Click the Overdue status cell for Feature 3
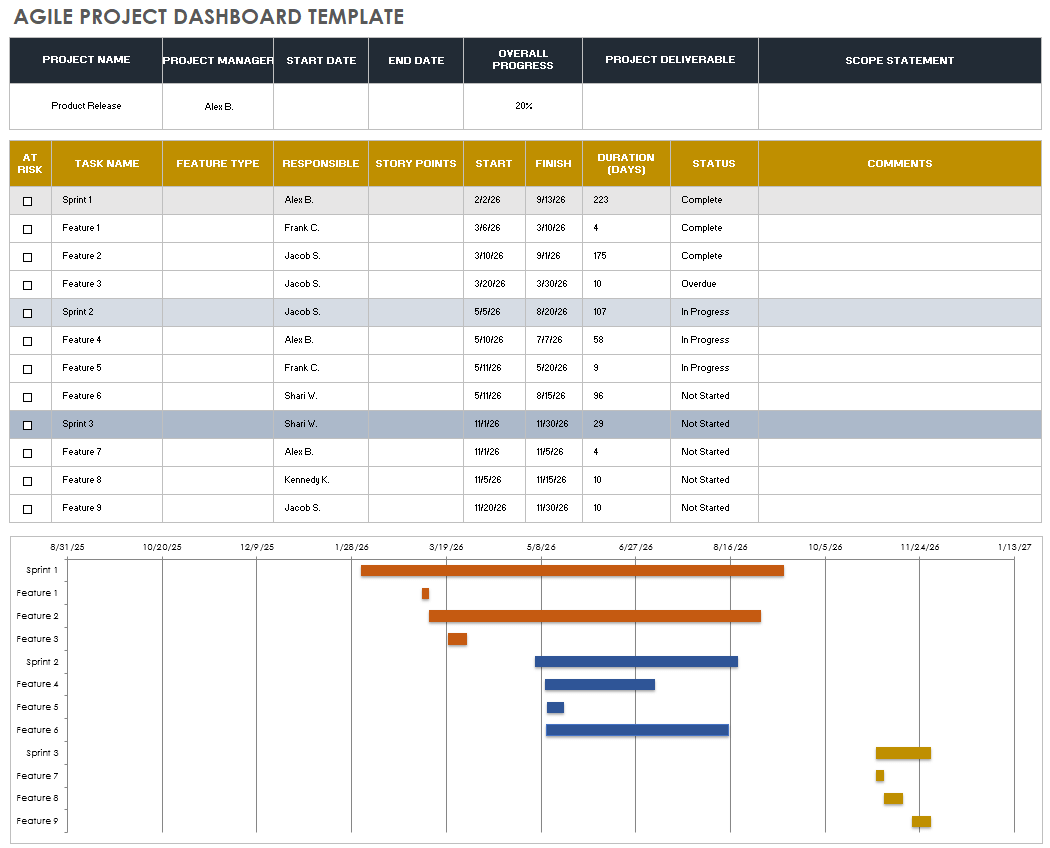 coord(714,284)
